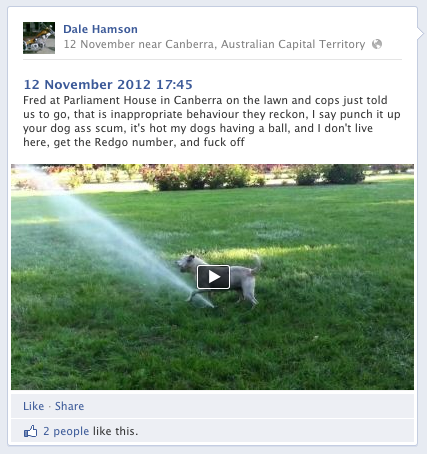
Task: Open the '12 November 2012 17:45' title
Action: click(108, 84)
